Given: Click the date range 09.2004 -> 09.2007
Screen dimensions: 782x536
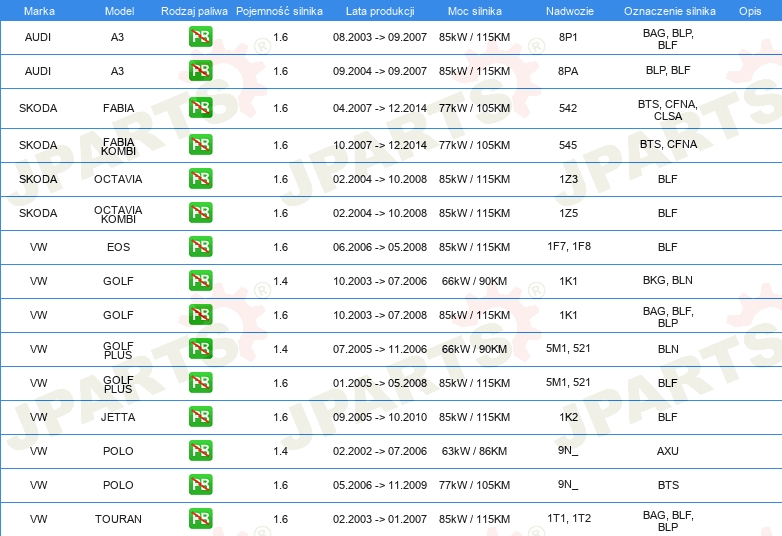Looking at the screenshot, I should pos(380,71).
